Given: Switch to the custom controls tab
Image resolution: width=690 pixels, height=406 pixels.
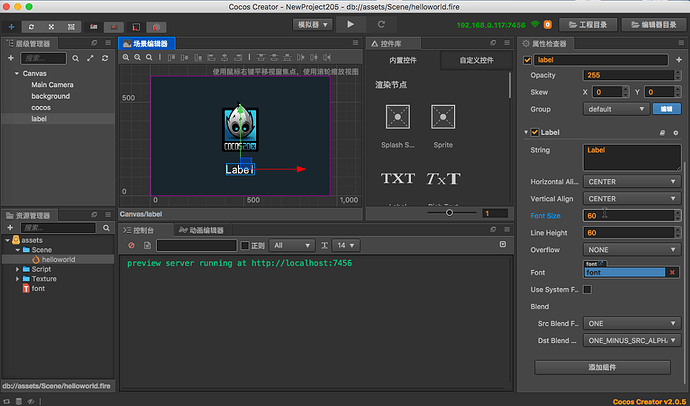Looking at the screenshot, I should coord(478,61).
